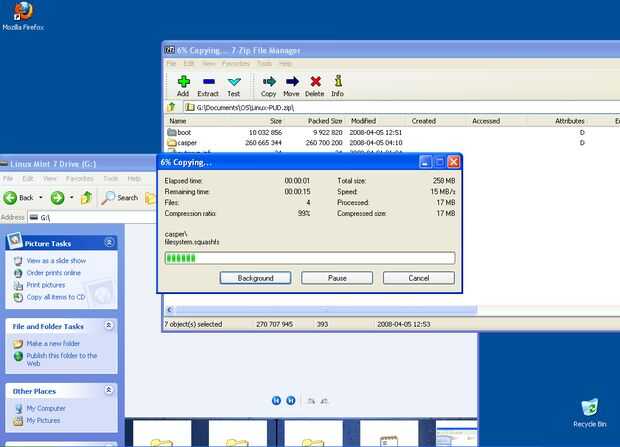Sort by Attributes column in 7-Zip

coord(569,121)
